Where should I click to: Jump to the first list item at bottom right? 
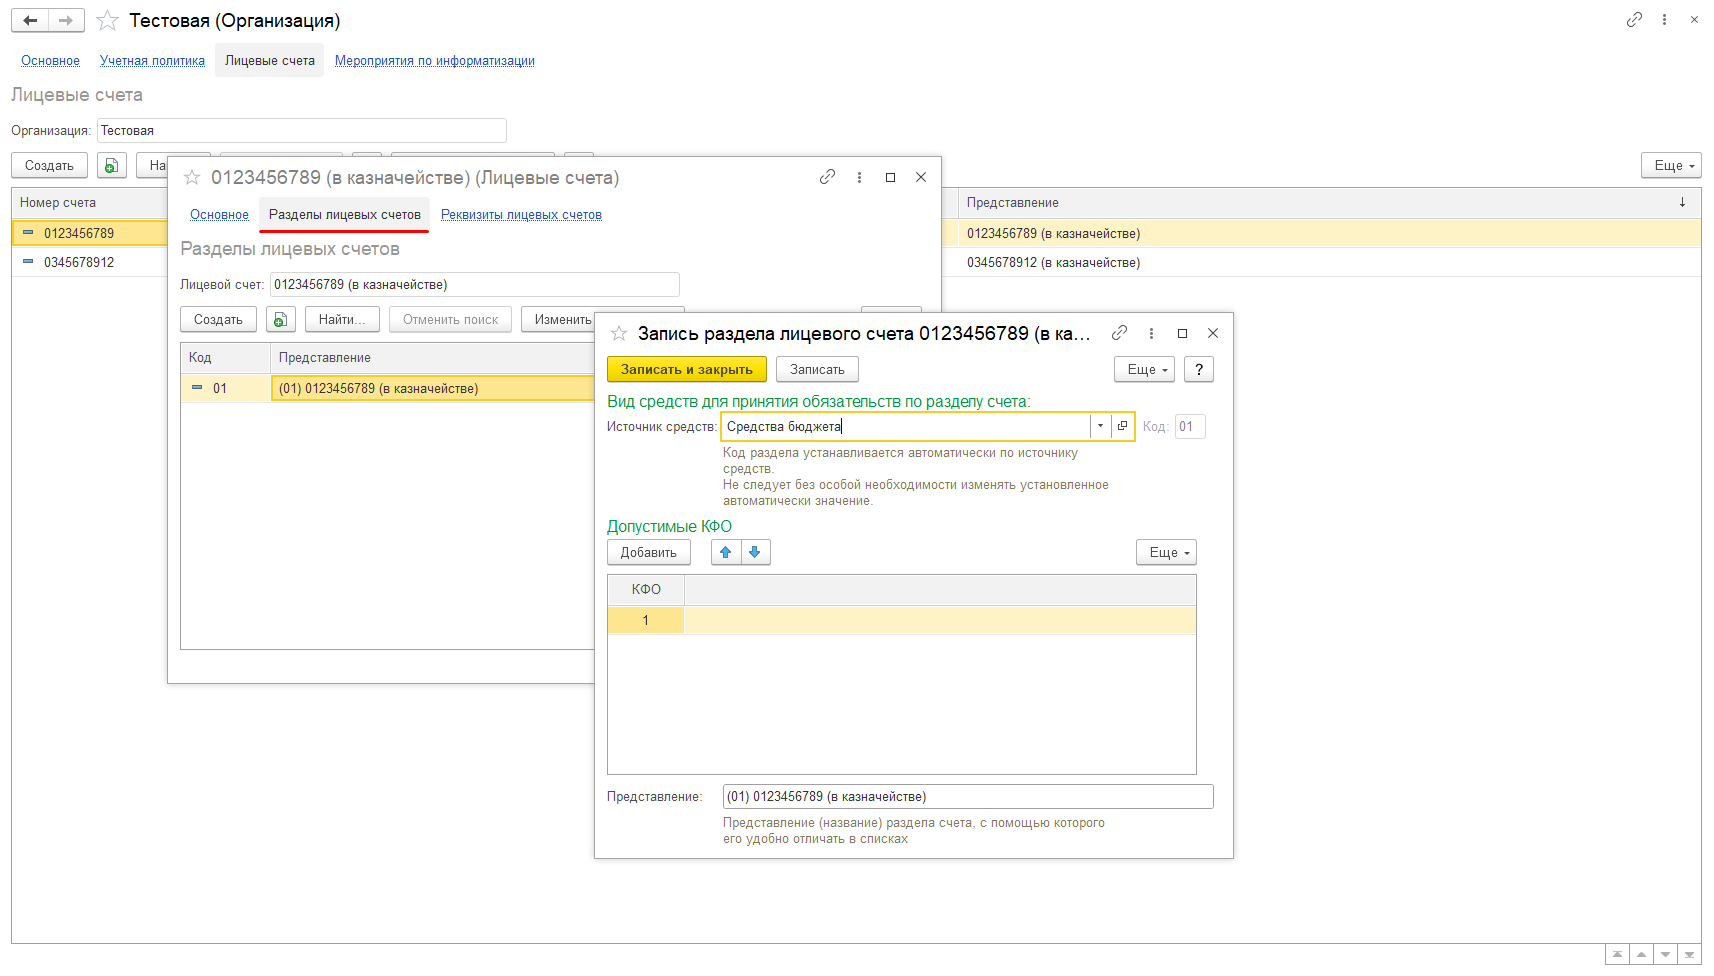coord(1617,954)
